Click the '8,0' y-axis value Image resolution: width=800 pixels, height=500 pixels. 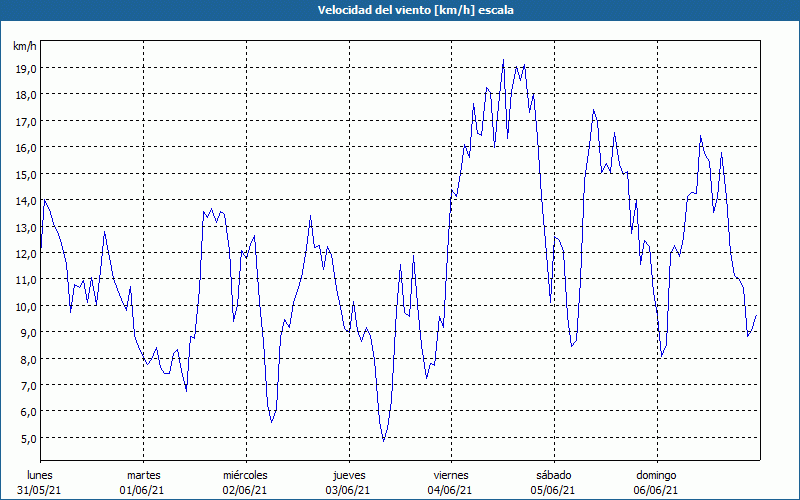(x=28, y=359)
